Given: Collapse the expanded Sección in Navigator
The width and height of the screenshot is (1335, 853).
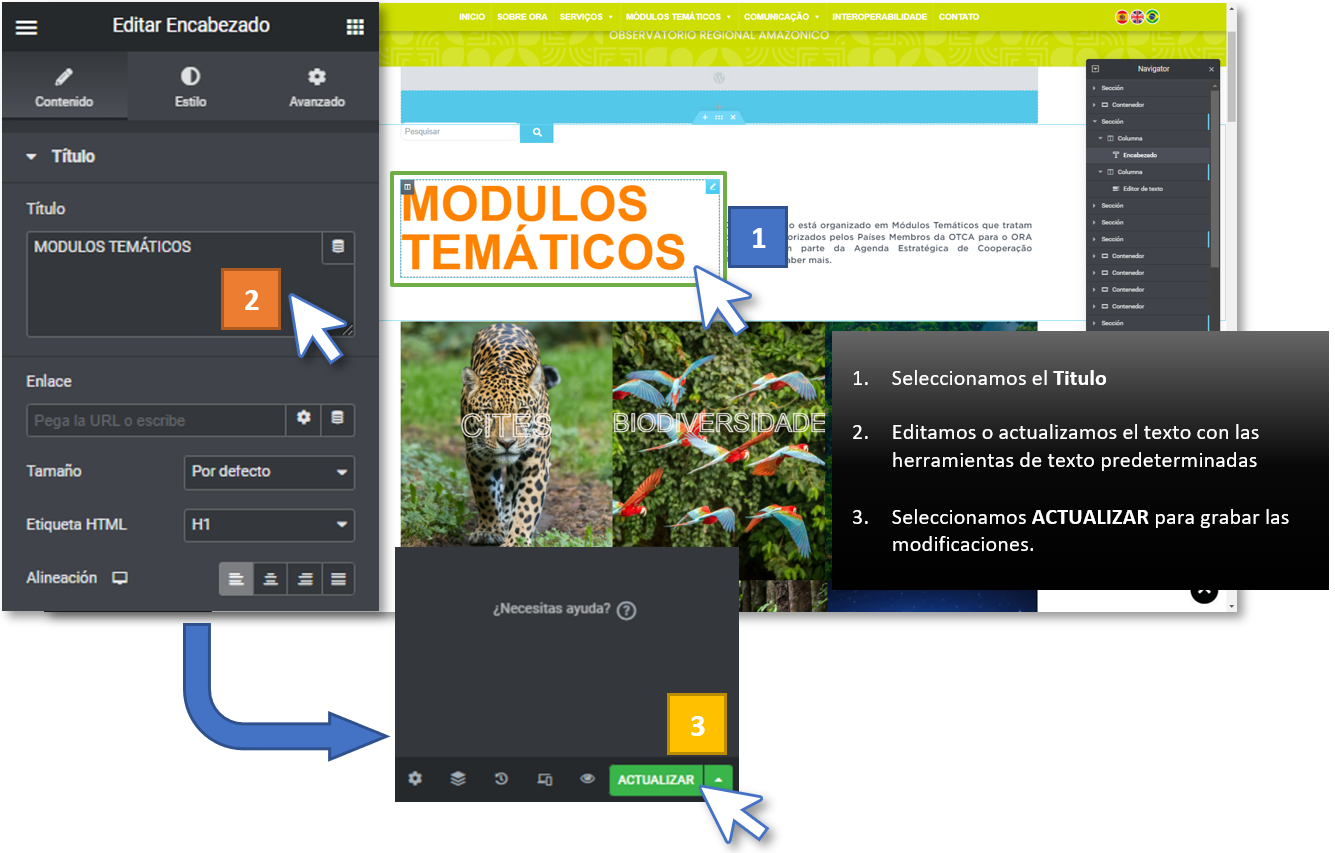Looking at the screenshot, I should [1095, 121].
